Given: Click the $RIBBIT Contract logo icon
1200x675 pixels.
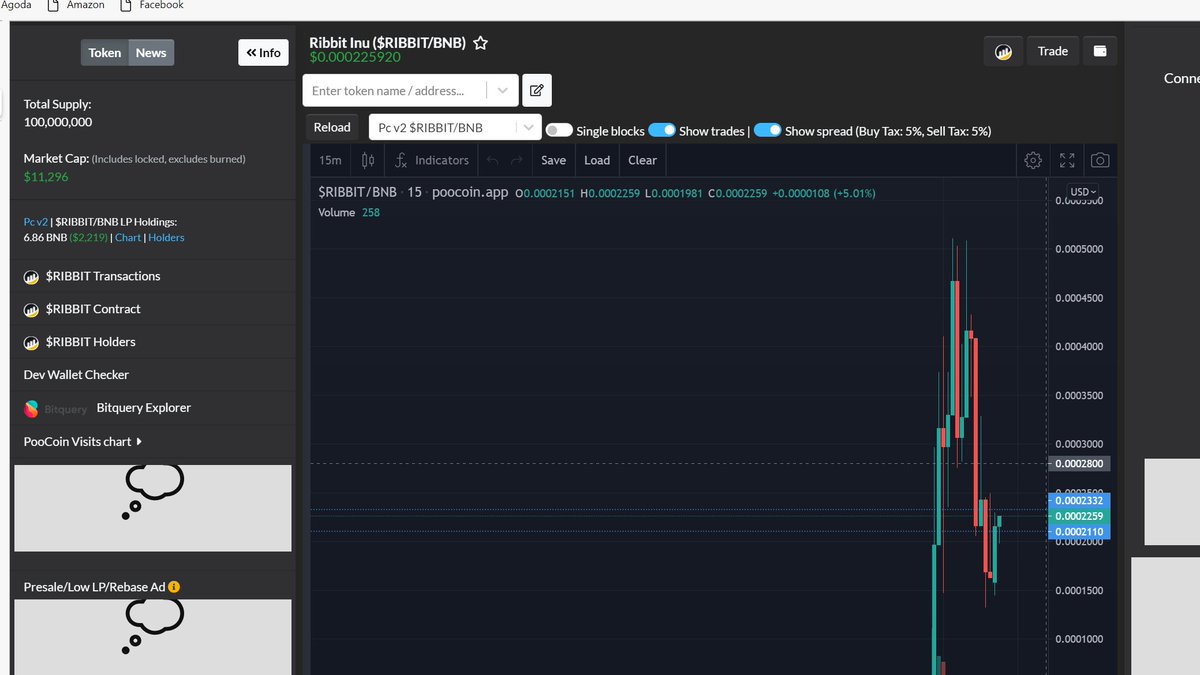Looking at the screenshot, I should tap(31, 309).
